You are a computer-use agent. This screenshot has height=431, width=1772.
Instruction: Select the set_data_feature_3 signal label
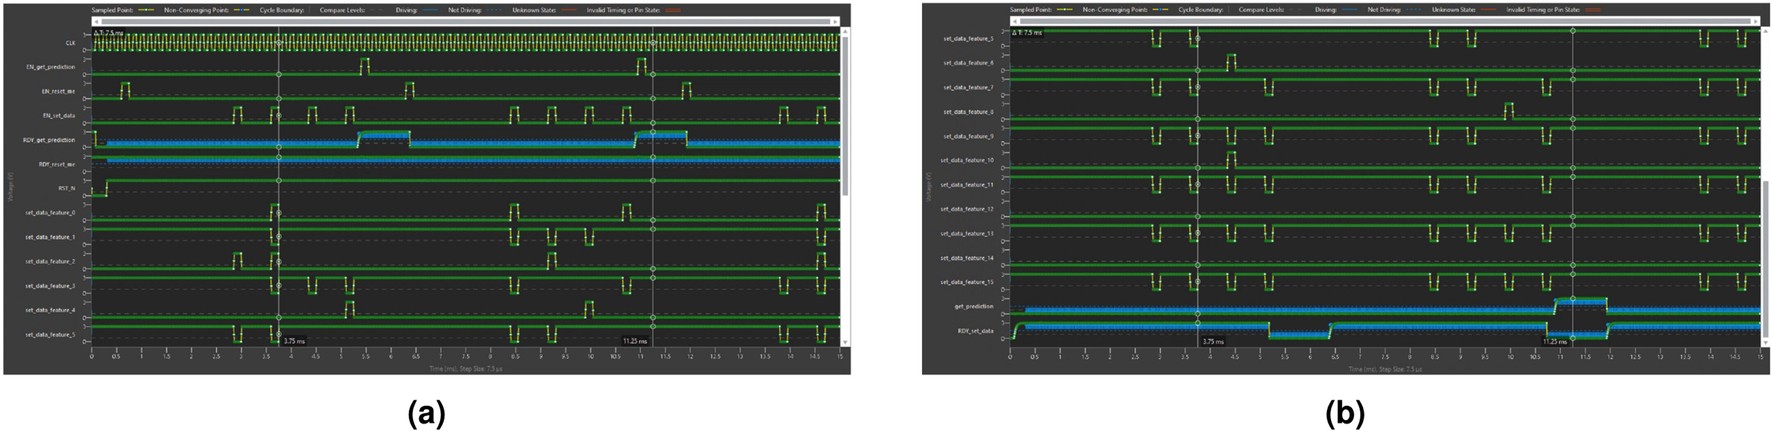point(51,286)
